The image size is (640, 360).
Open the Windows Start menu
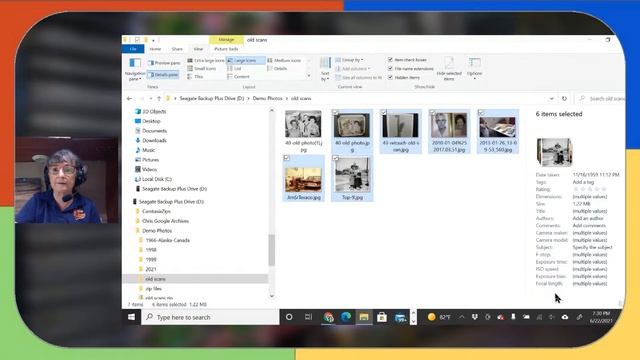coord(131,317)
